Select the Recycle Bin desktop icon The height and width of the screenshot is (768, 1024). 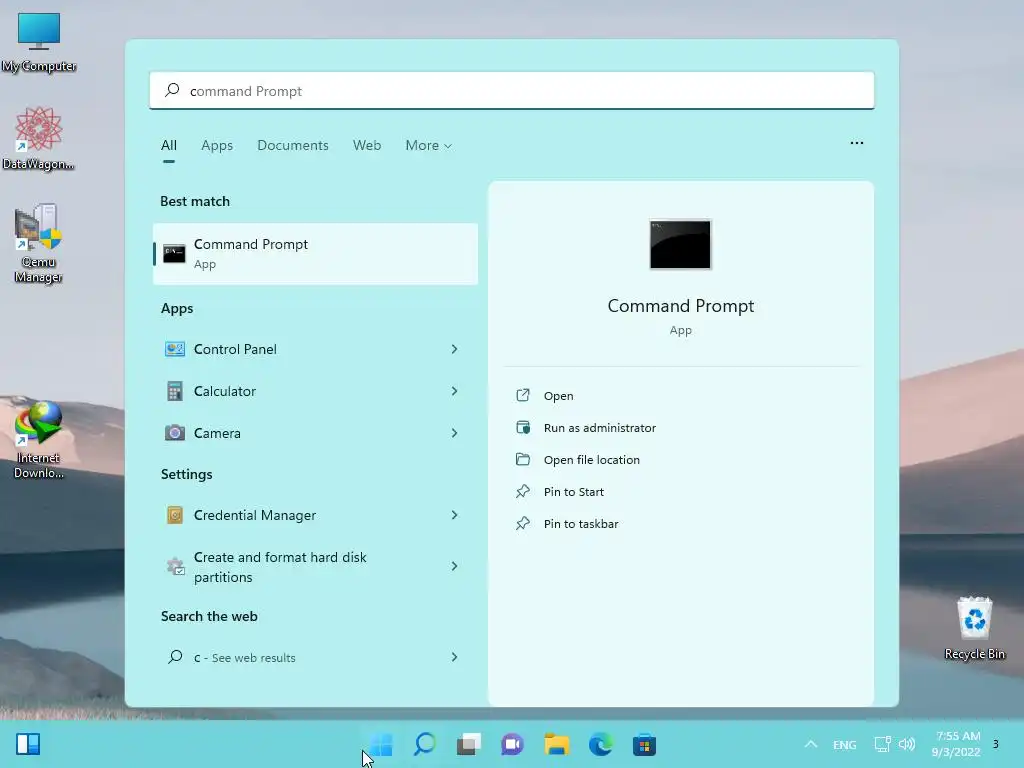pyautogui.click(x=974, y=628)
